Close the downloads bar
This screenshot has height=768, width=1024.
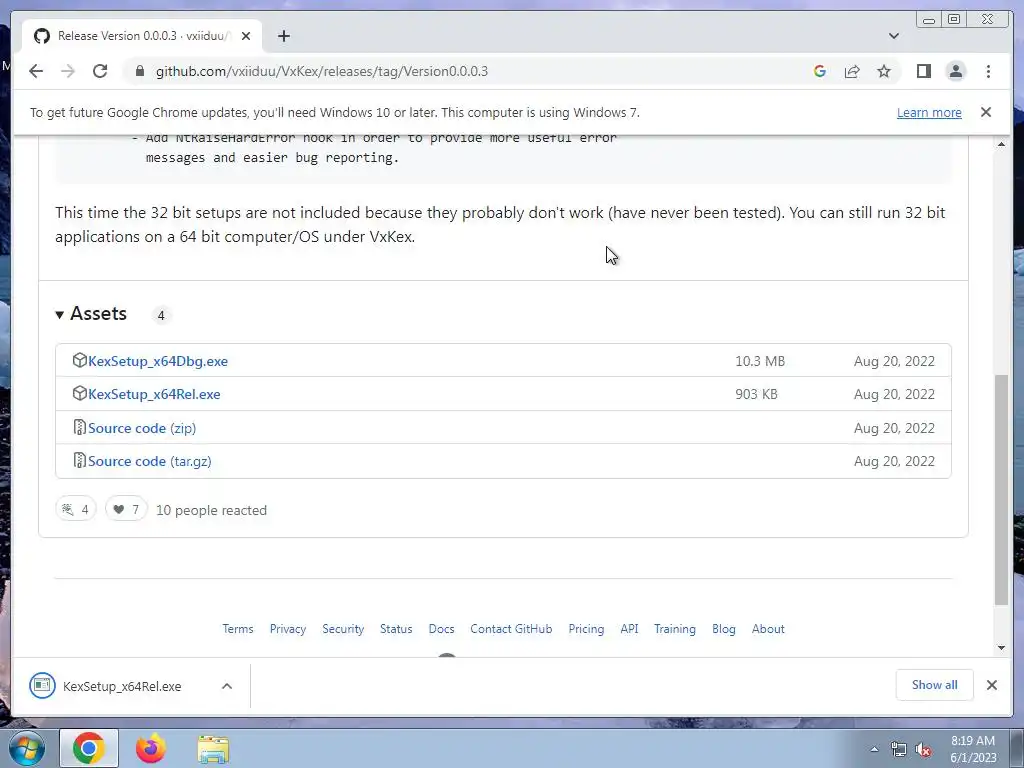[x=991, y=685]
